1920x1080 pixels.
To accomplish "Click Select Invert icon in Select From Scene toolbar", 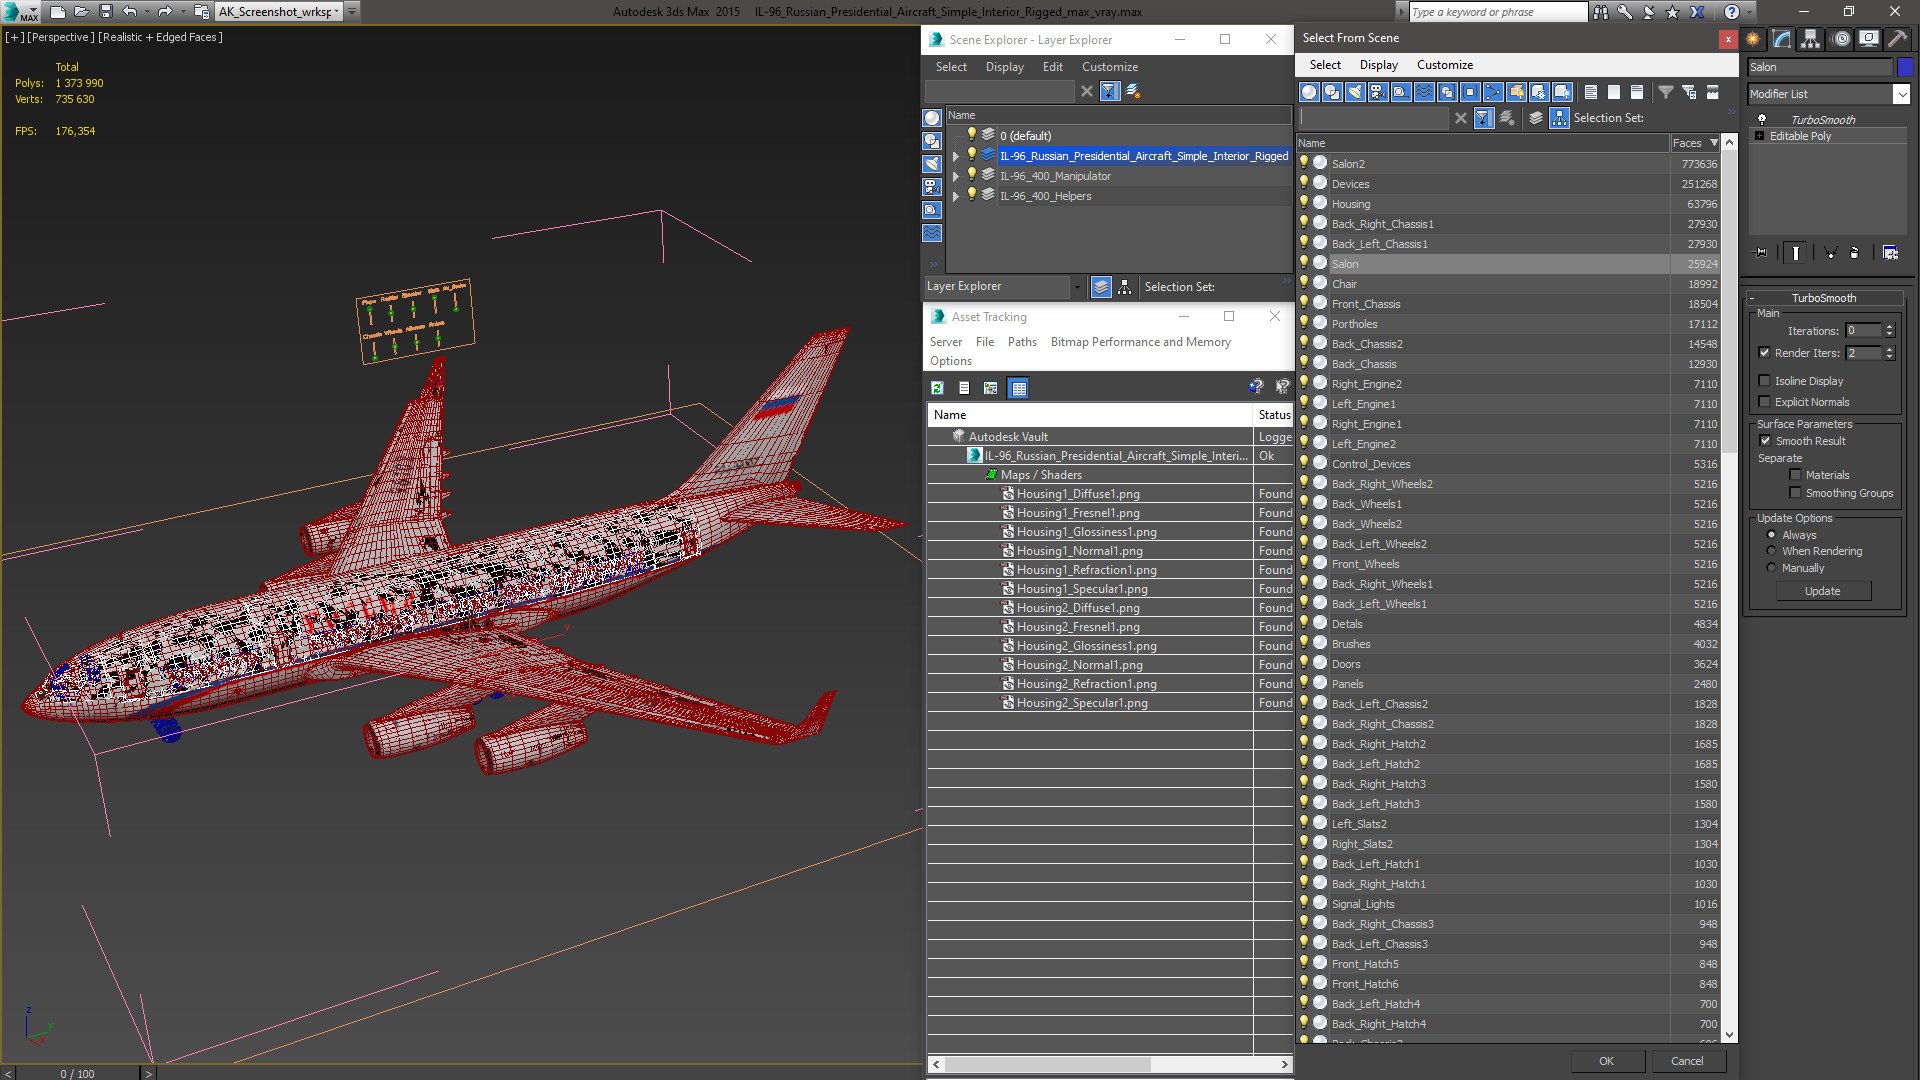I will click(1637, 92).
